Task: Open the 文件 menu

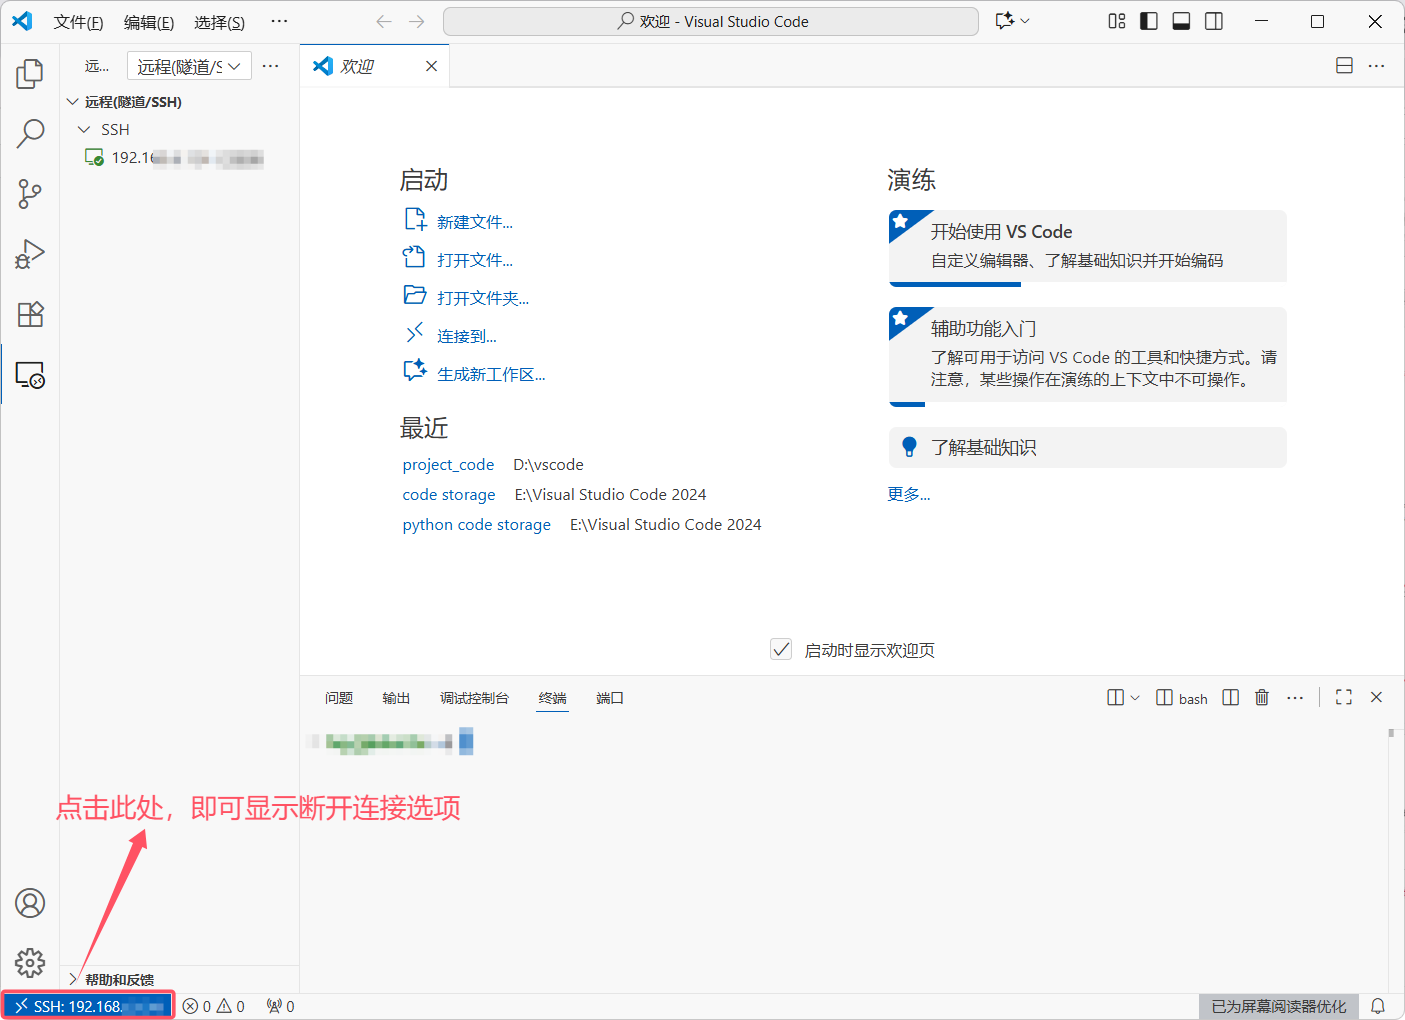Action: point(78,21)
